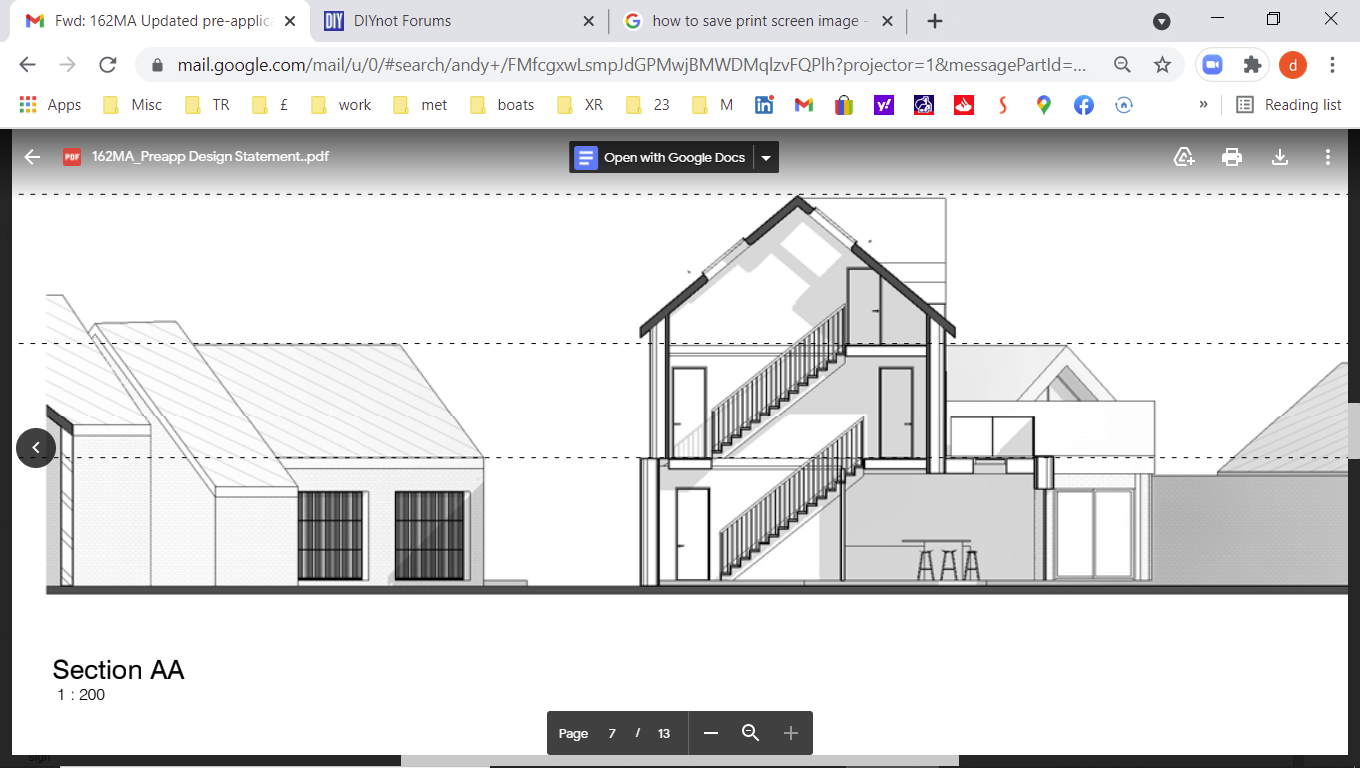Open the PDF viewer more-actions menu

pyautogui.click(x=1327, y=157)
